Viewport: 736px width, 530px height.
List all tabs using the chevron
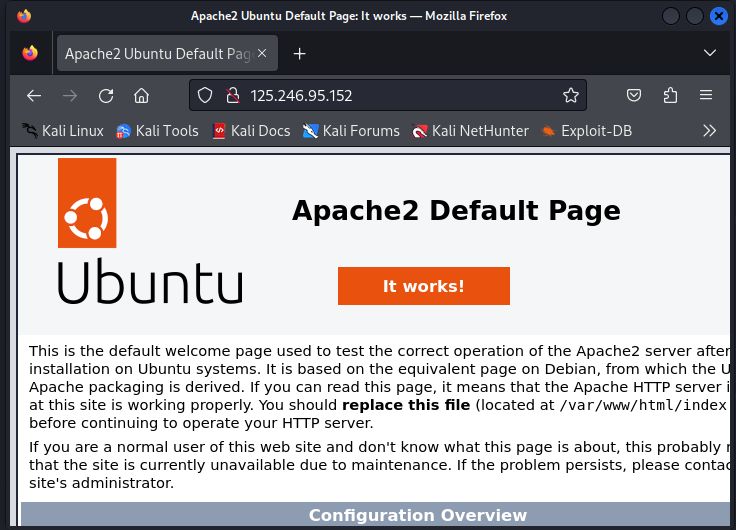coord(710,53)
